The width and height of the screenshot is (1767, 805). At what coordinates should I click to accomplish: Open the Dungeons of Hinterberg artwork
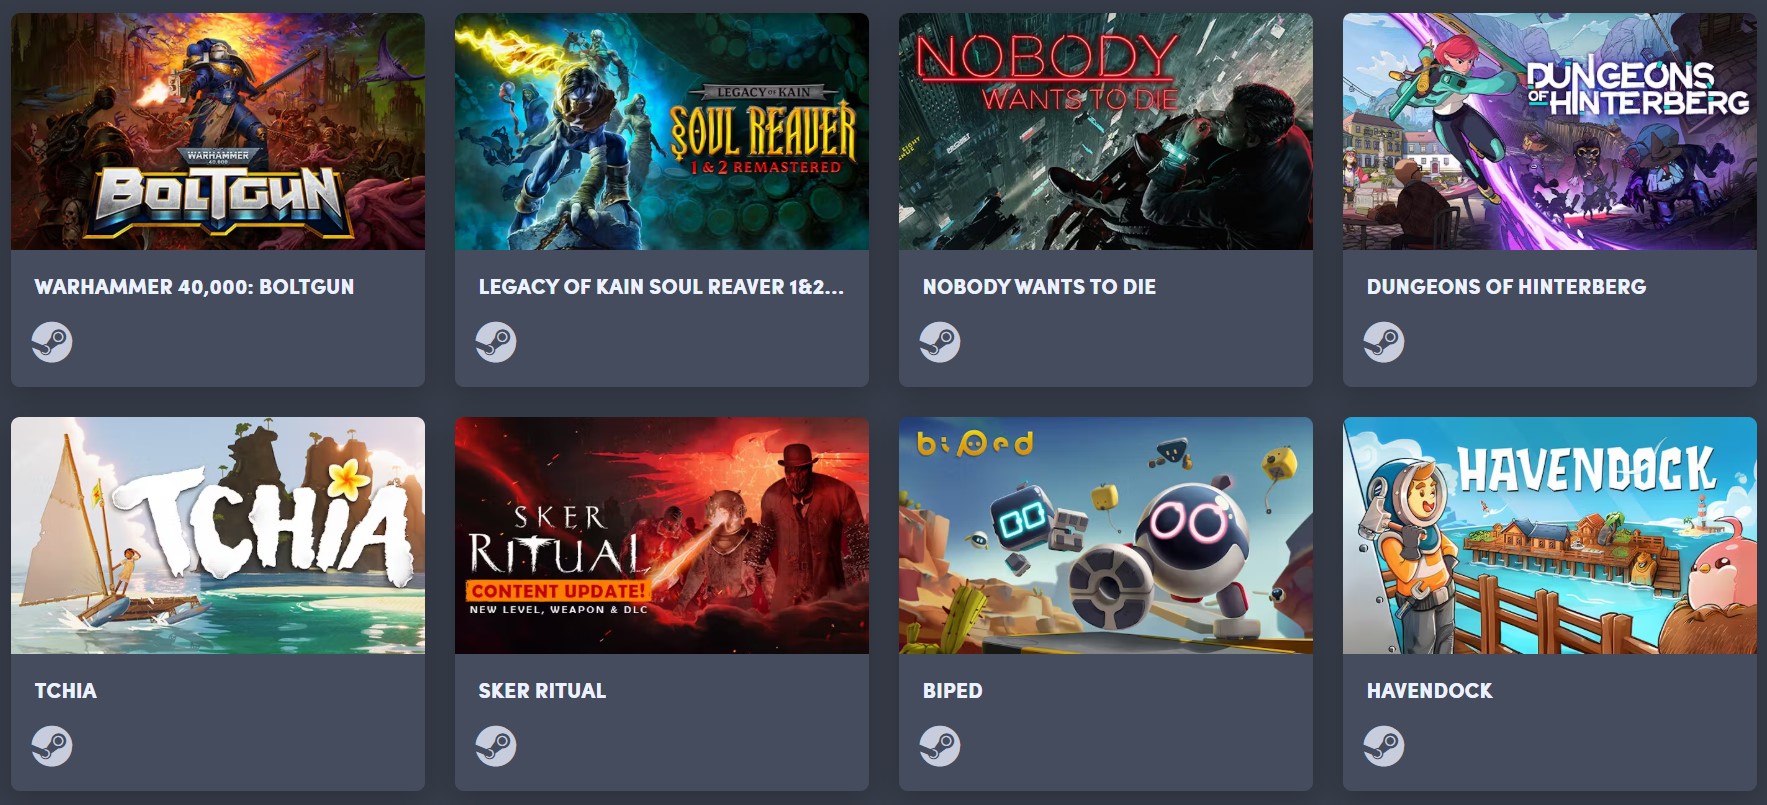[x=1550, y=131]
